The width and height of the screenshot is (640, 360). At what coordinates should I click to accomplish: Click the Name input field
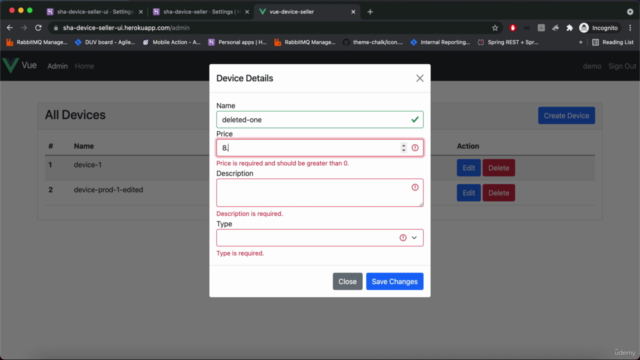[x=320, y=120]
